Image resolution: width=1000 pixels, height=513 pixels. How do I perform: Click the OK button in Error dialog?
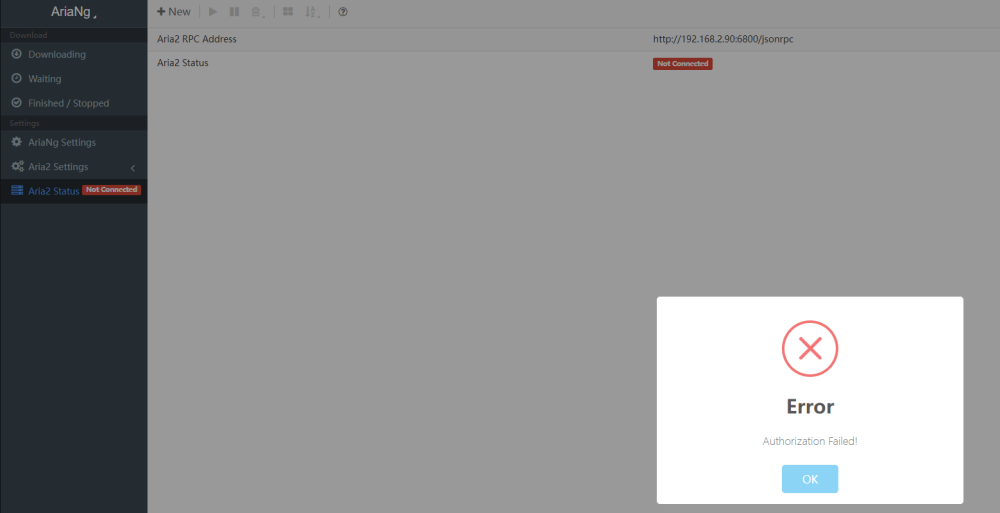click(809, 479)
